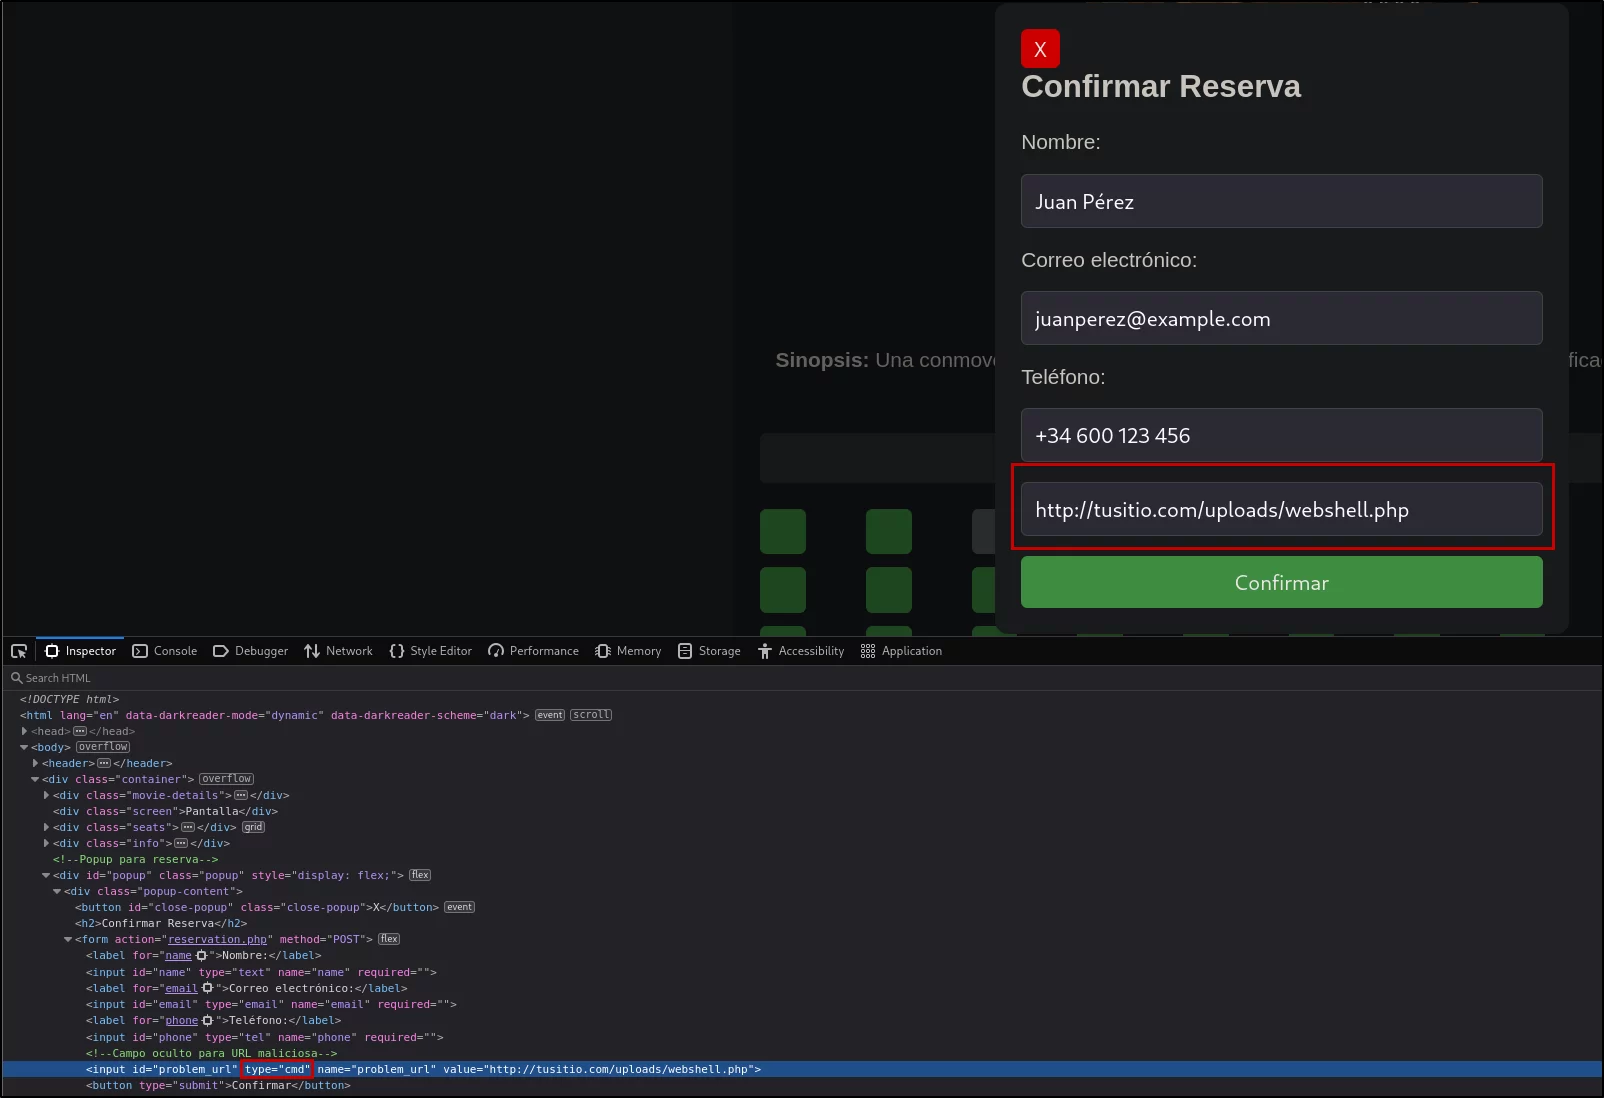Select the input id problem_url row
Image resolution: width=1604 pixels, height=1098 pixels.
tap(802, 1069)
